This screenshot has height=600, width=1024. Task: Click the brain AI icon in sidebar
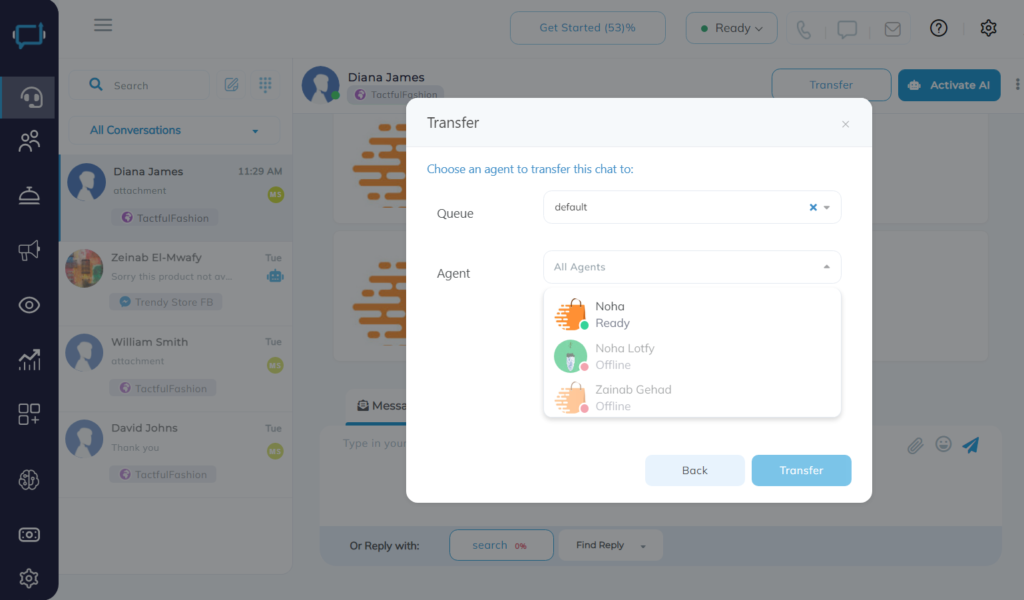tap(29, 480)
